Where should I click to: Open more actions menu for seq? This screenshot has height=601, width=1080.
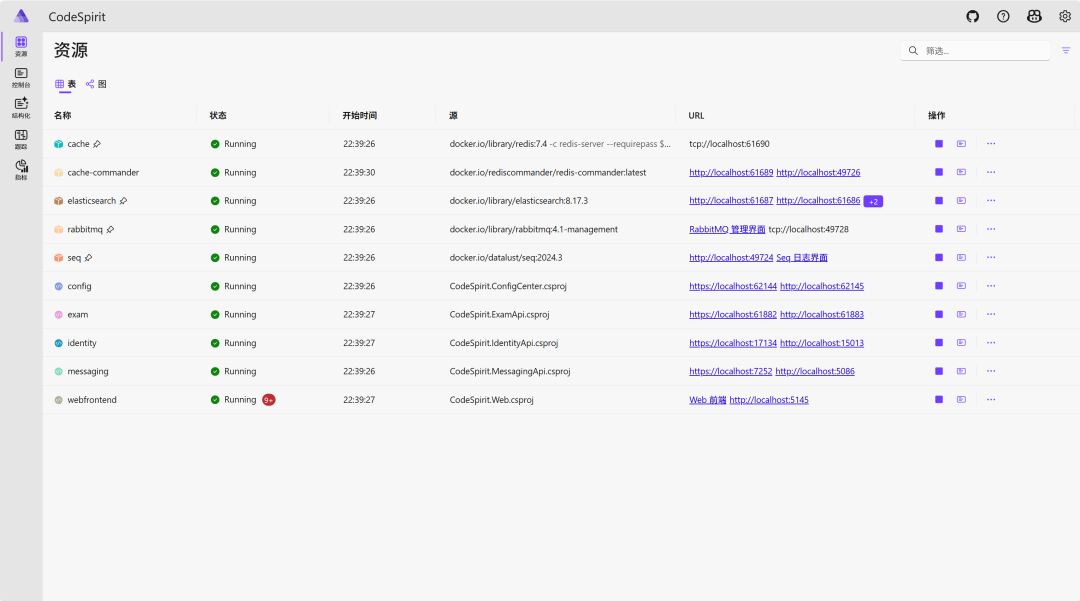click(x=991, y=257)
